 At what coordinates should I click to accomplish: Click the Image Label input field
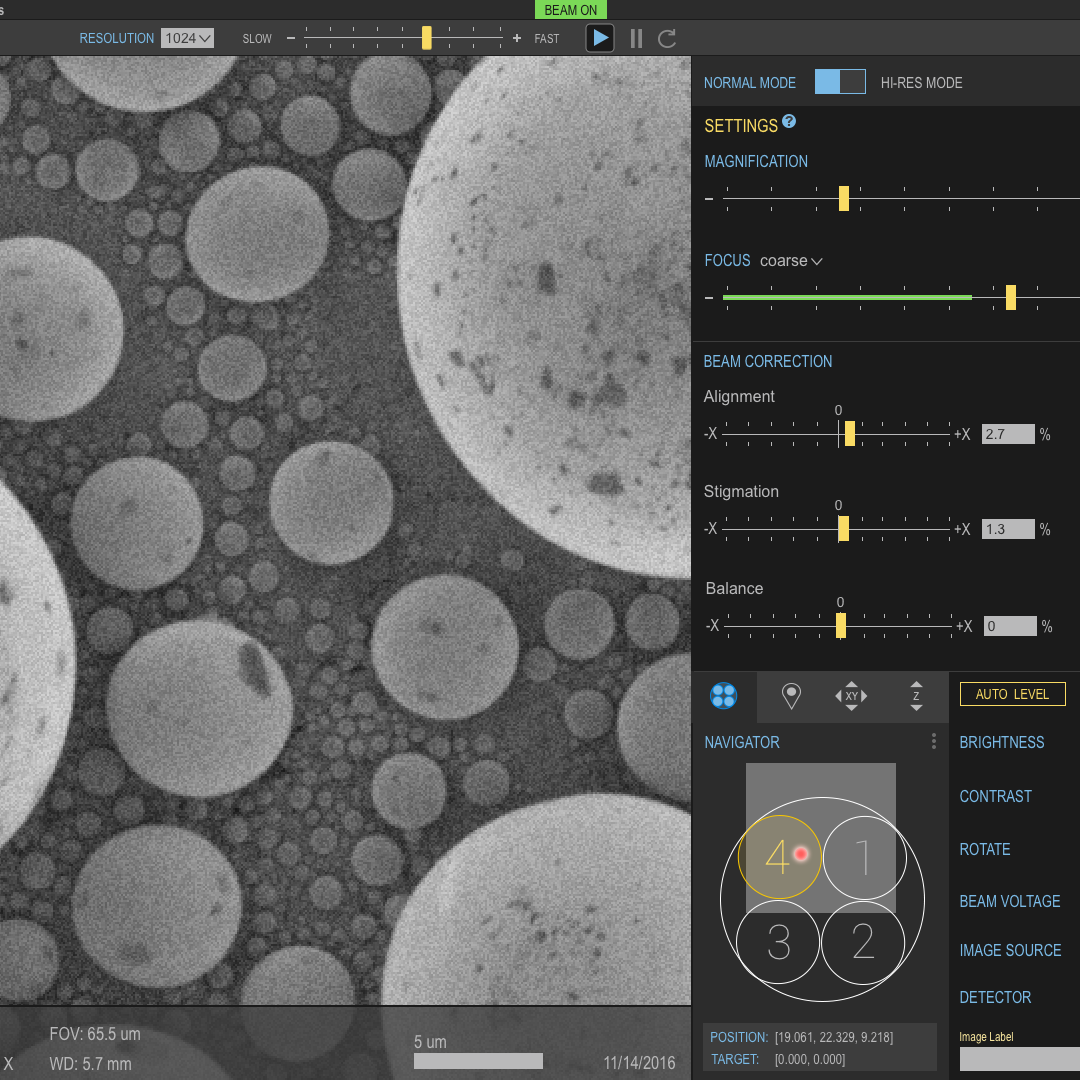pyautogui.click(x=1019, y=1059)
